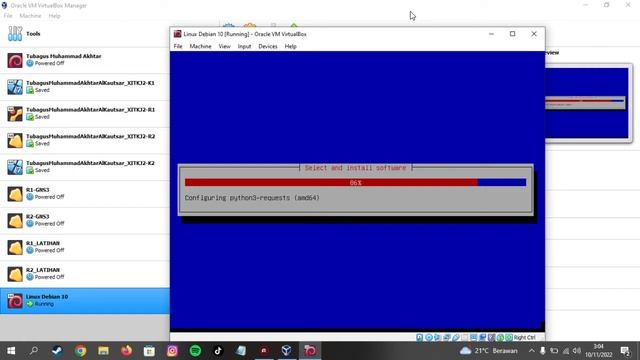Open the File menu in VirtualBox Manager
Image resolution: width=640 pixels, height=360 pixels.
(x=8, y=16)
